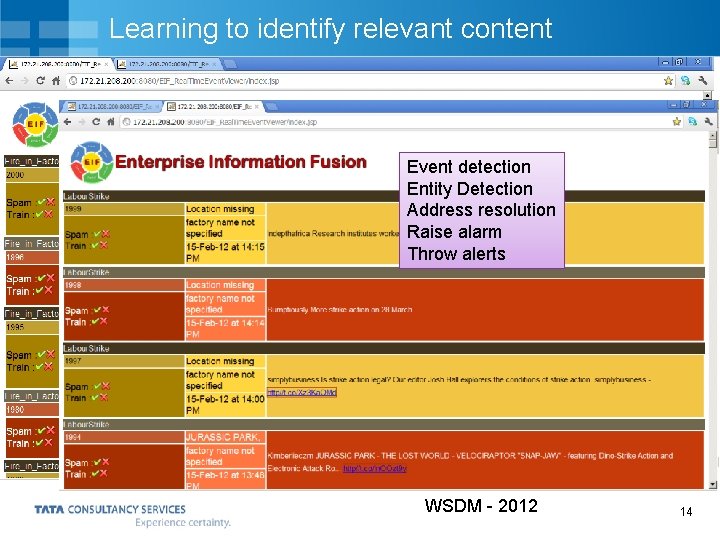
Task: Mark event 1998 as spam with green check
Action: click(x=97, y=310)
